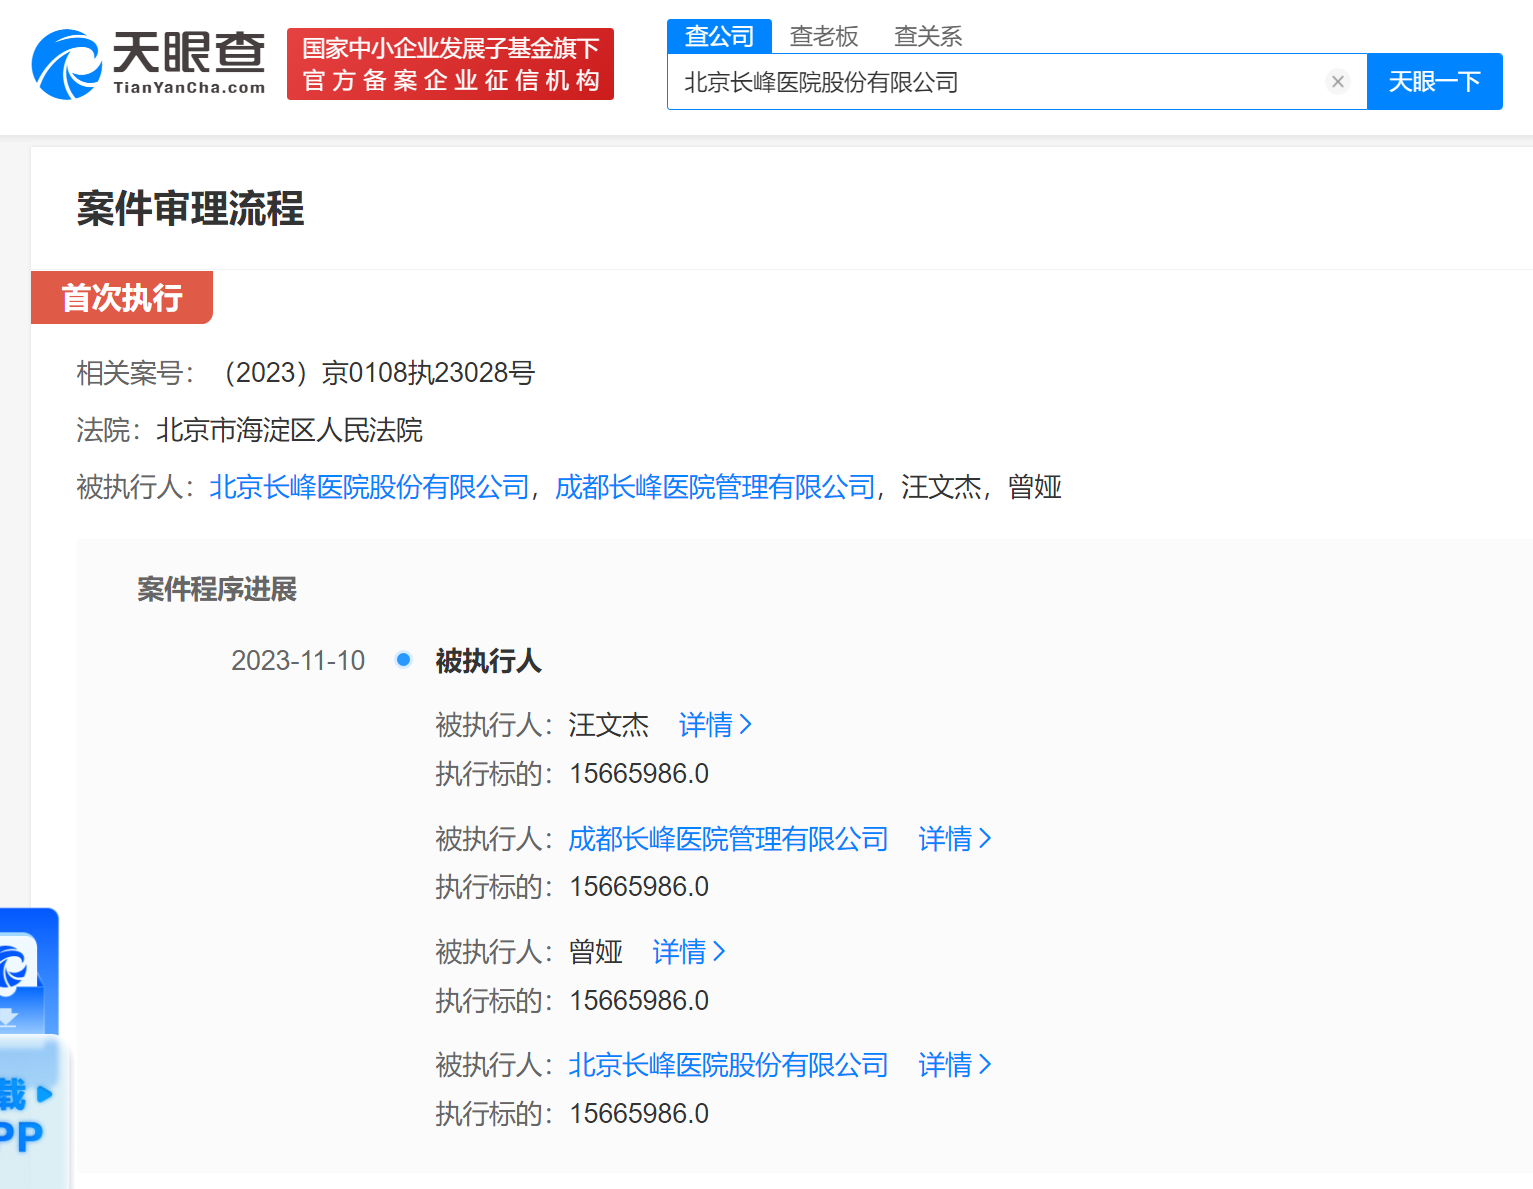Image resolution: width=1533 pixels, height=1189 pixels.
Task: Click the 2023-11-10 timeline dot
Action: (404, 660)
